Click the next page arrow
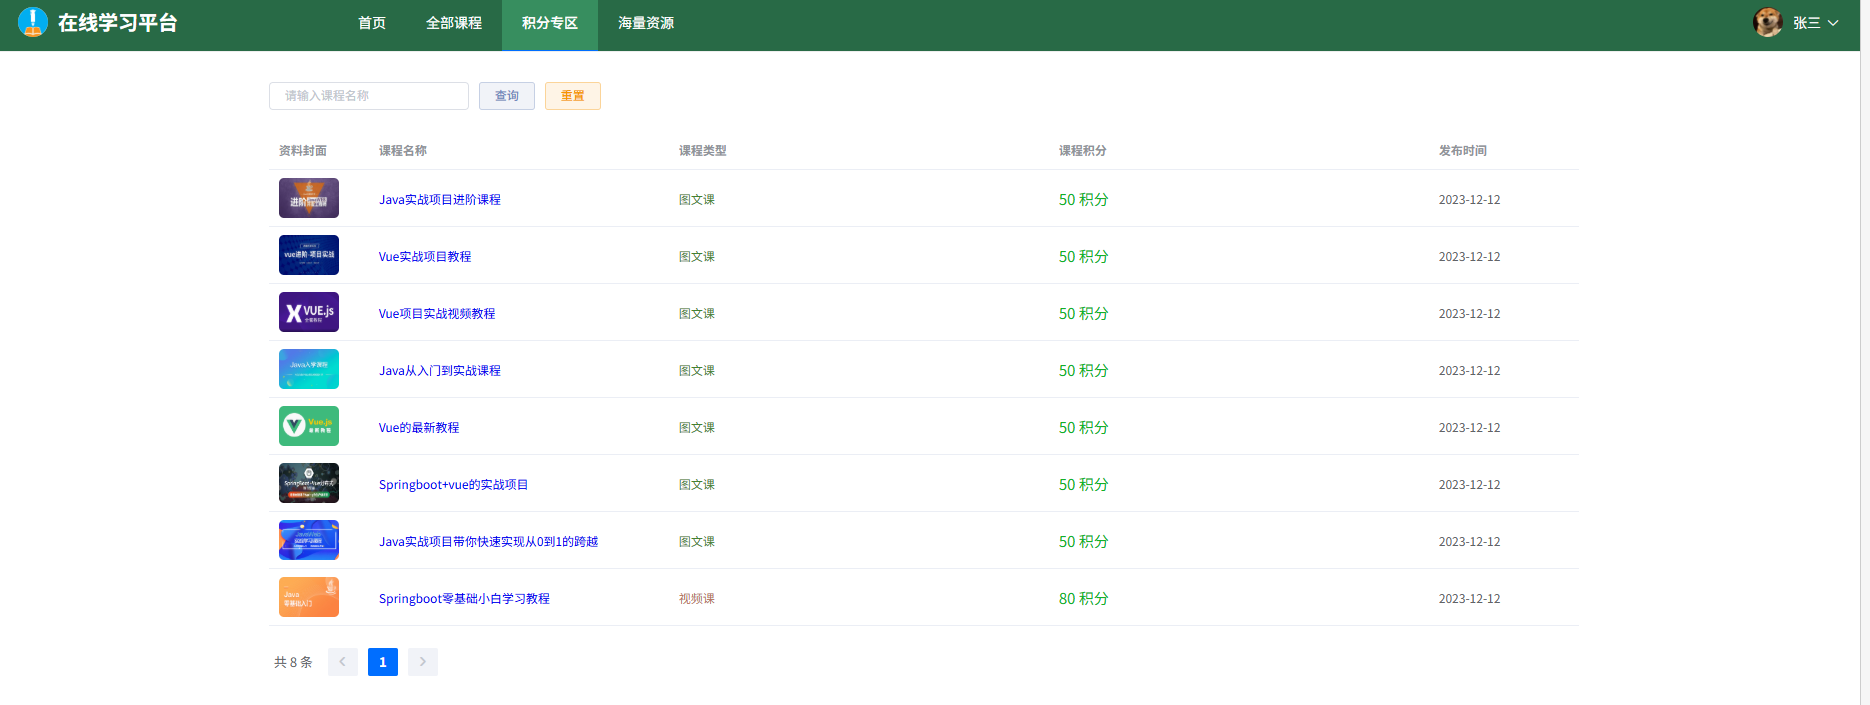This screenshot has height=705, width=1870. [x=422, y=662]
